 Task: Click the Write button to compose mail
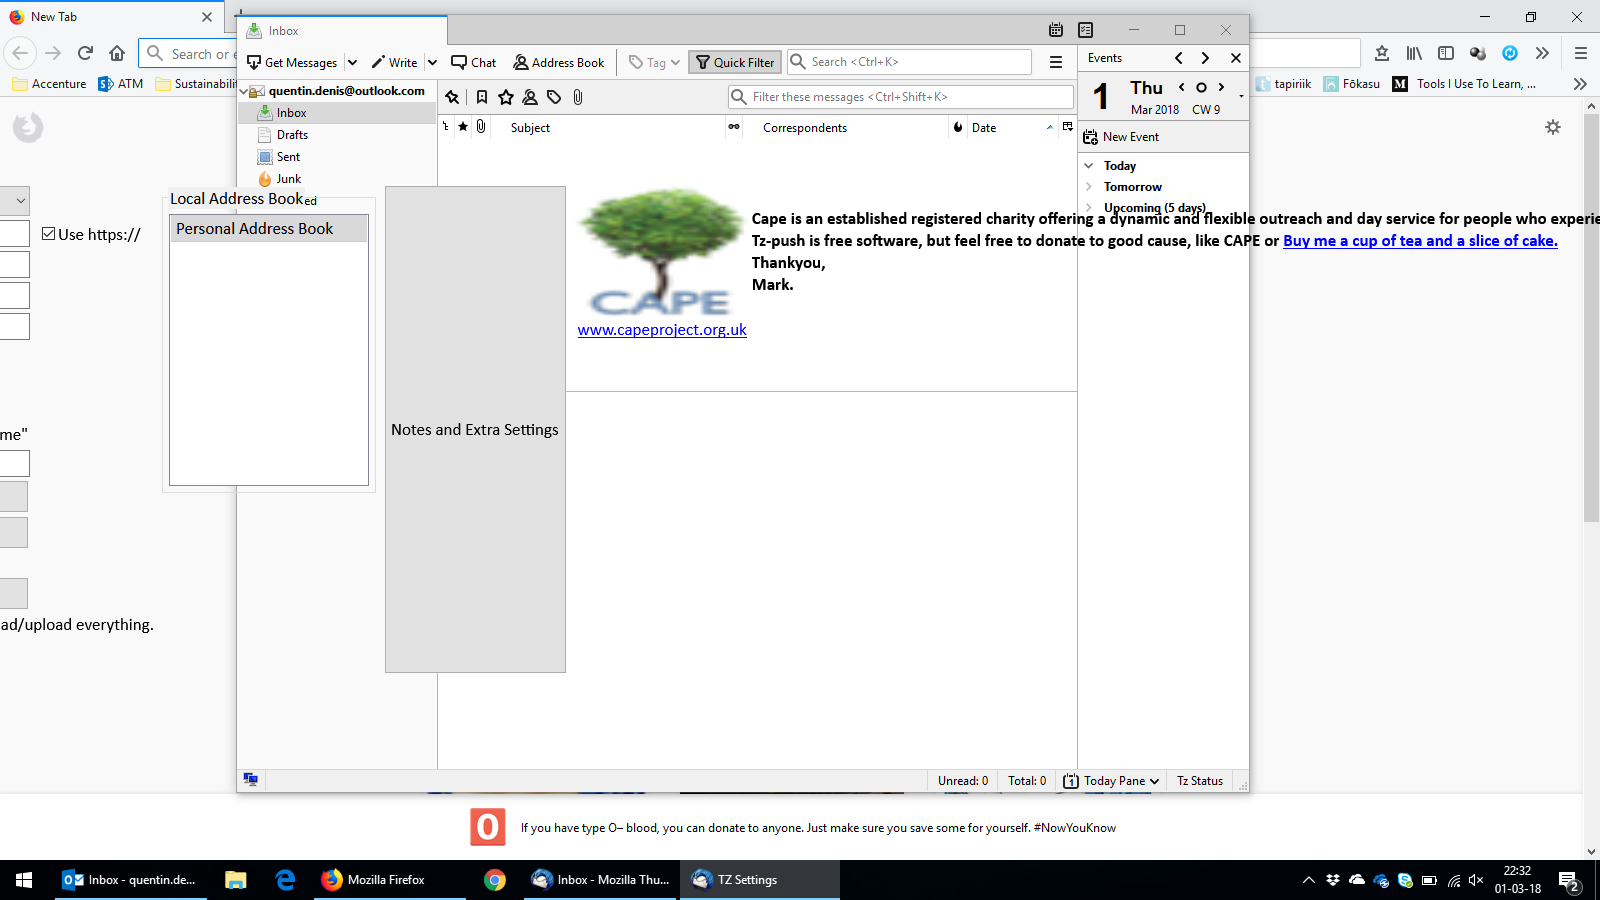394,62
